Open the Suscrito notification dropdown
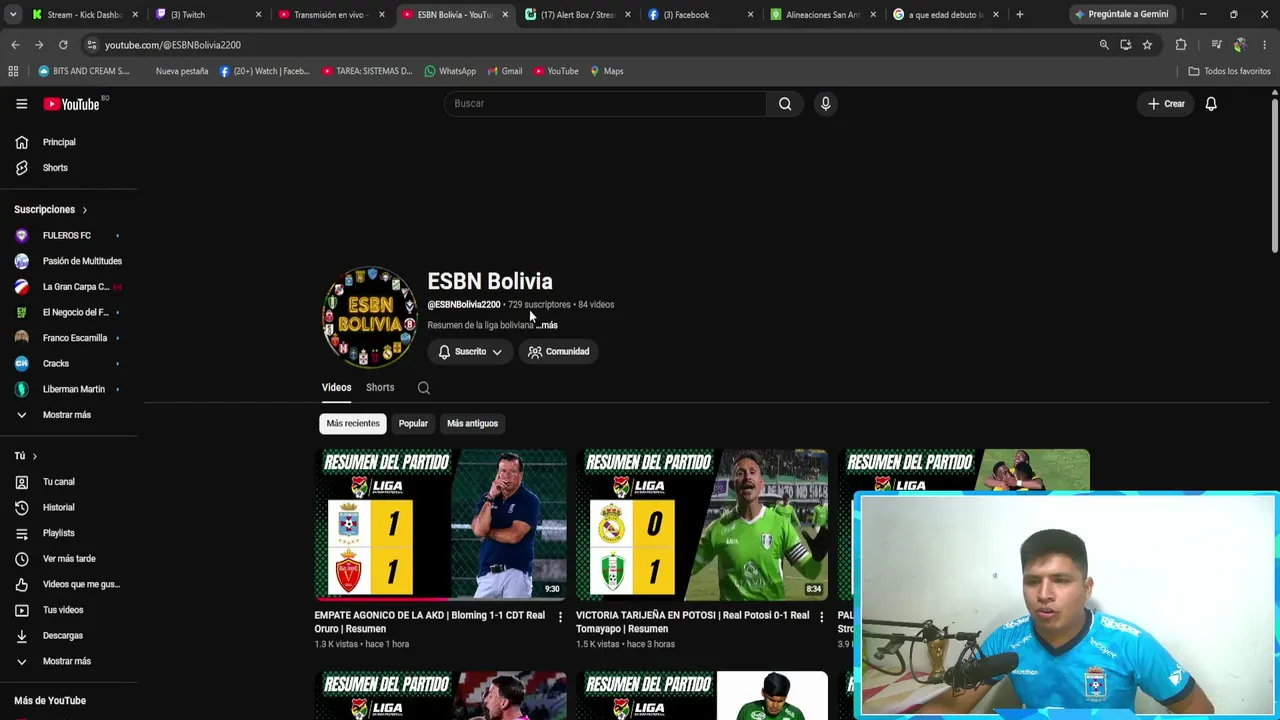This screenshot has width=1280, height=720. (x=470, y=352)
